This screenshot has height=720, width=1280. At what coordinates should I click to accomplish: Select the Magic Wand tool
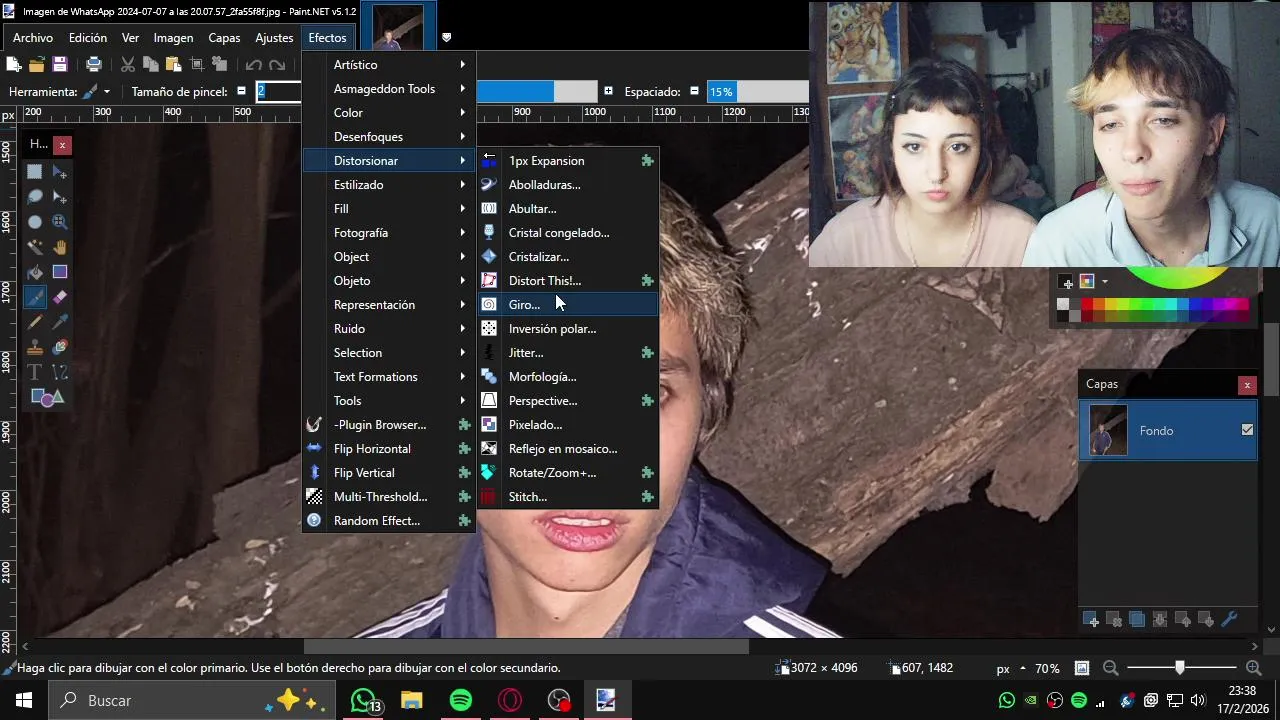pos(35,247)
